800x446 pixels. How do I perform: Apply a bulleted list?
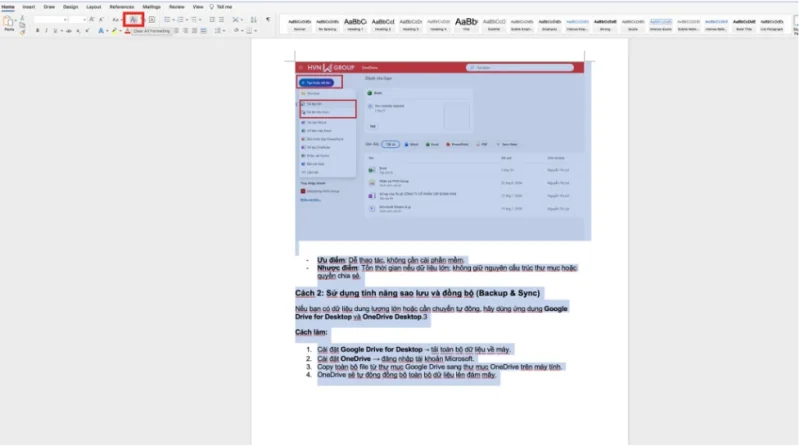click(167, 19)
